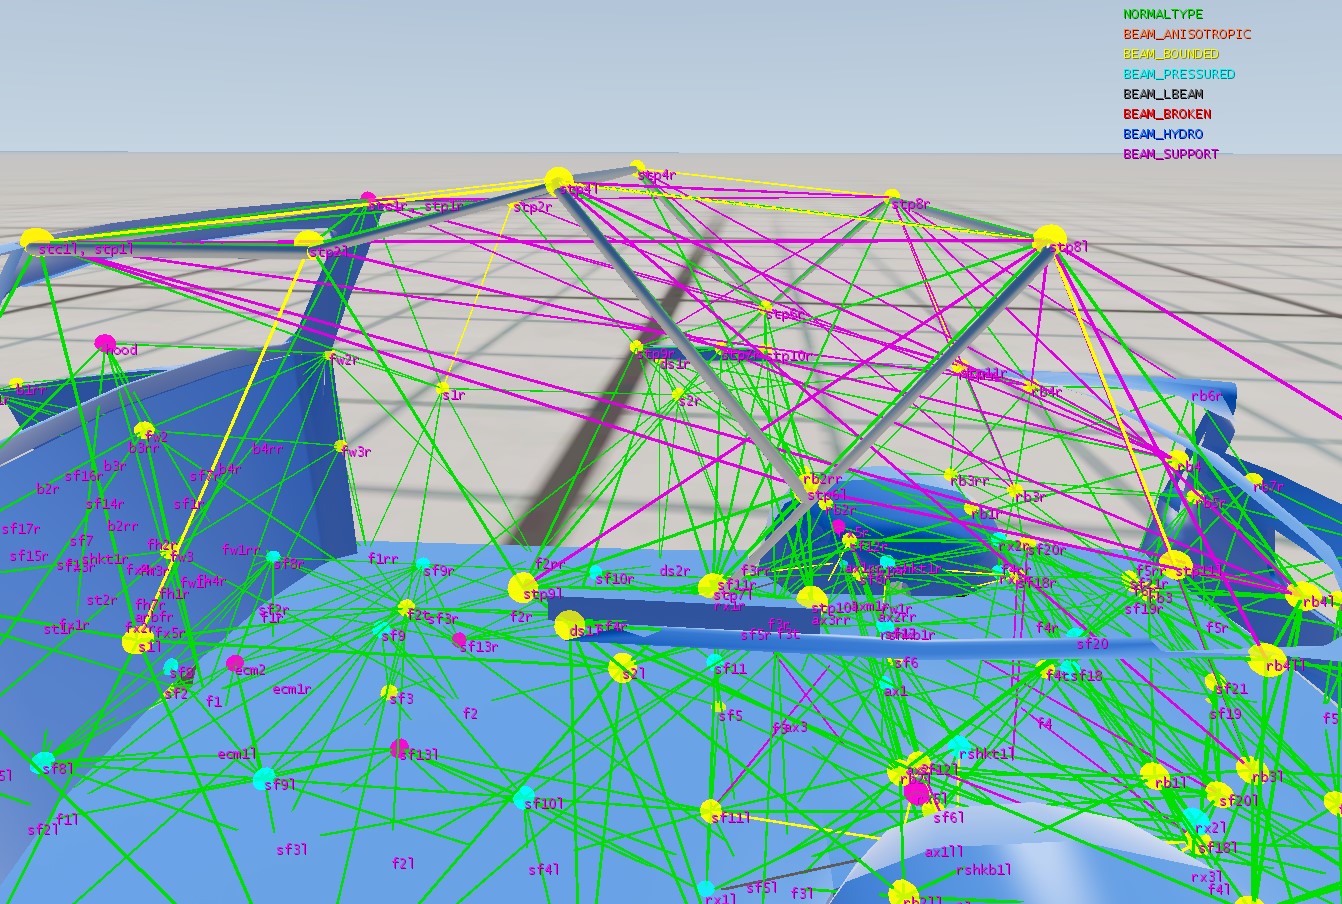Select the 'rb3l' node label

click(1267, 777)
